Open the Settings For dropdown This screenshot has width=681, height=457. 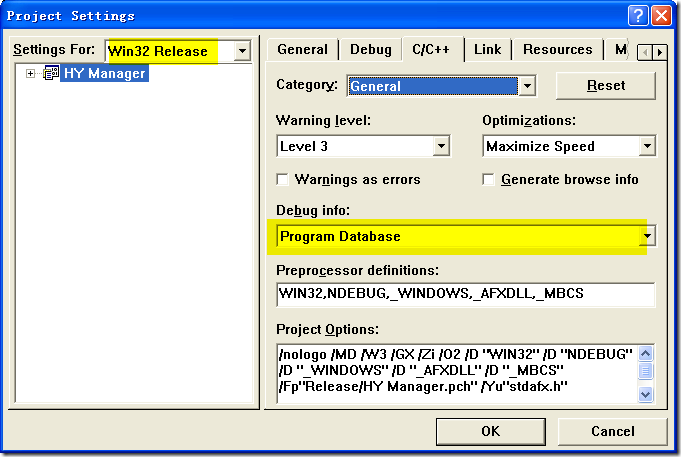(242, 51)
